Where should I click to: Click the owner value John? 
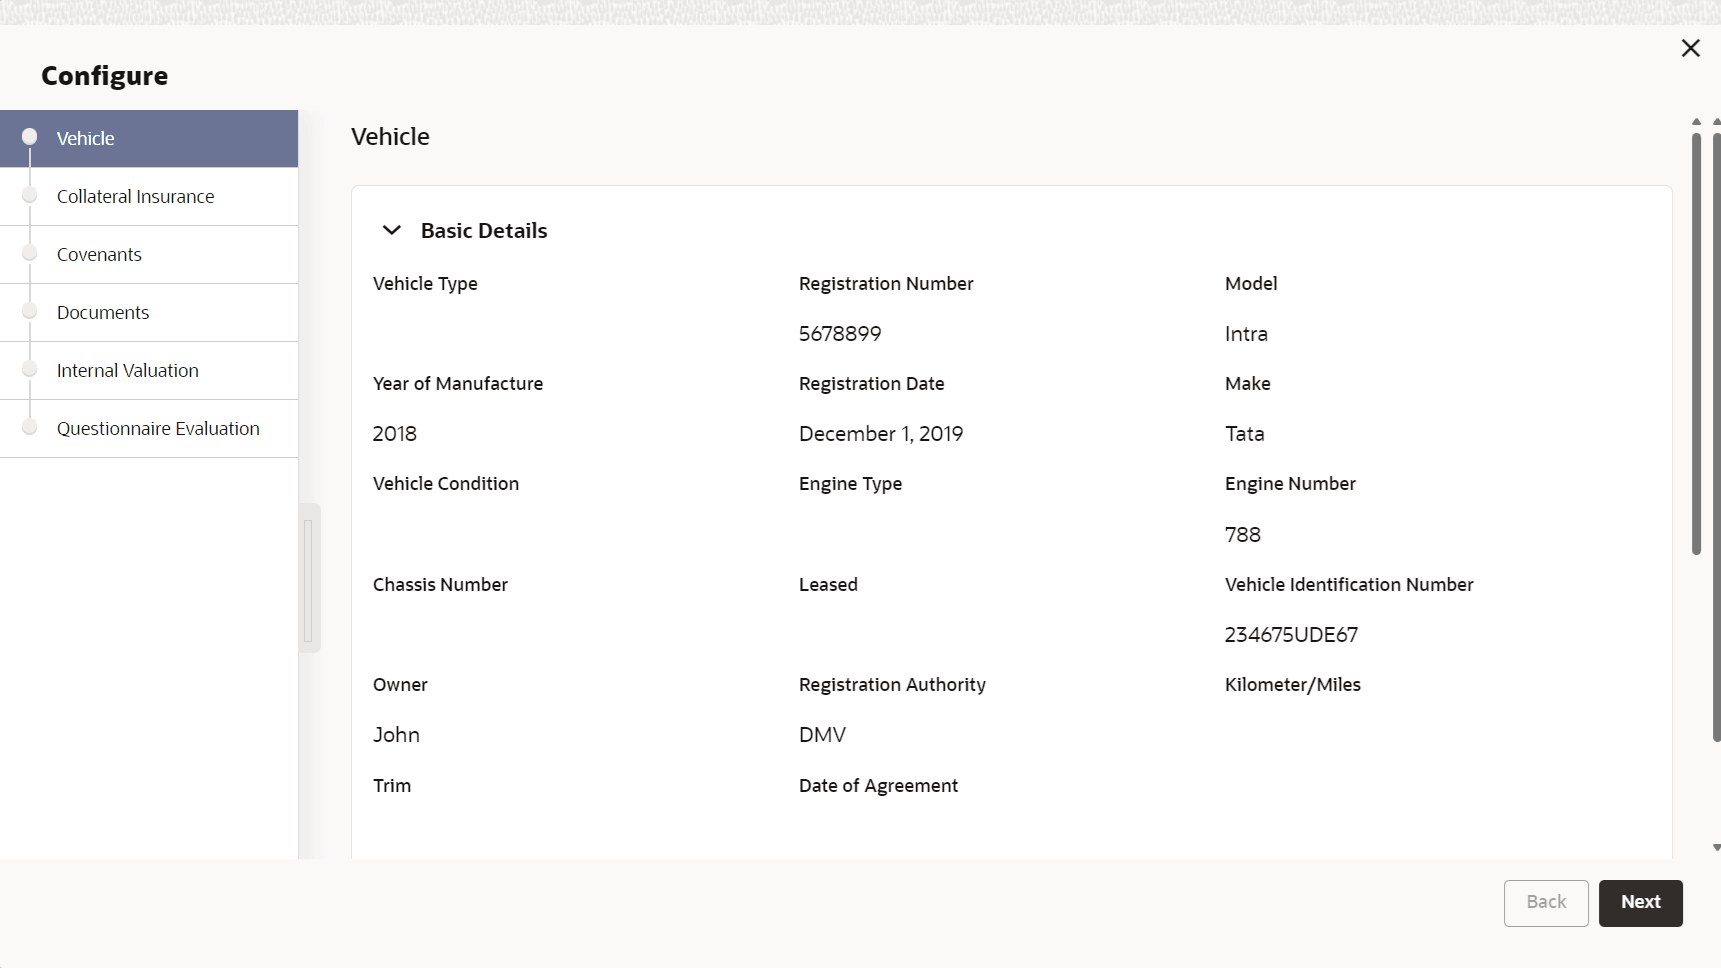tap(396, 735)
